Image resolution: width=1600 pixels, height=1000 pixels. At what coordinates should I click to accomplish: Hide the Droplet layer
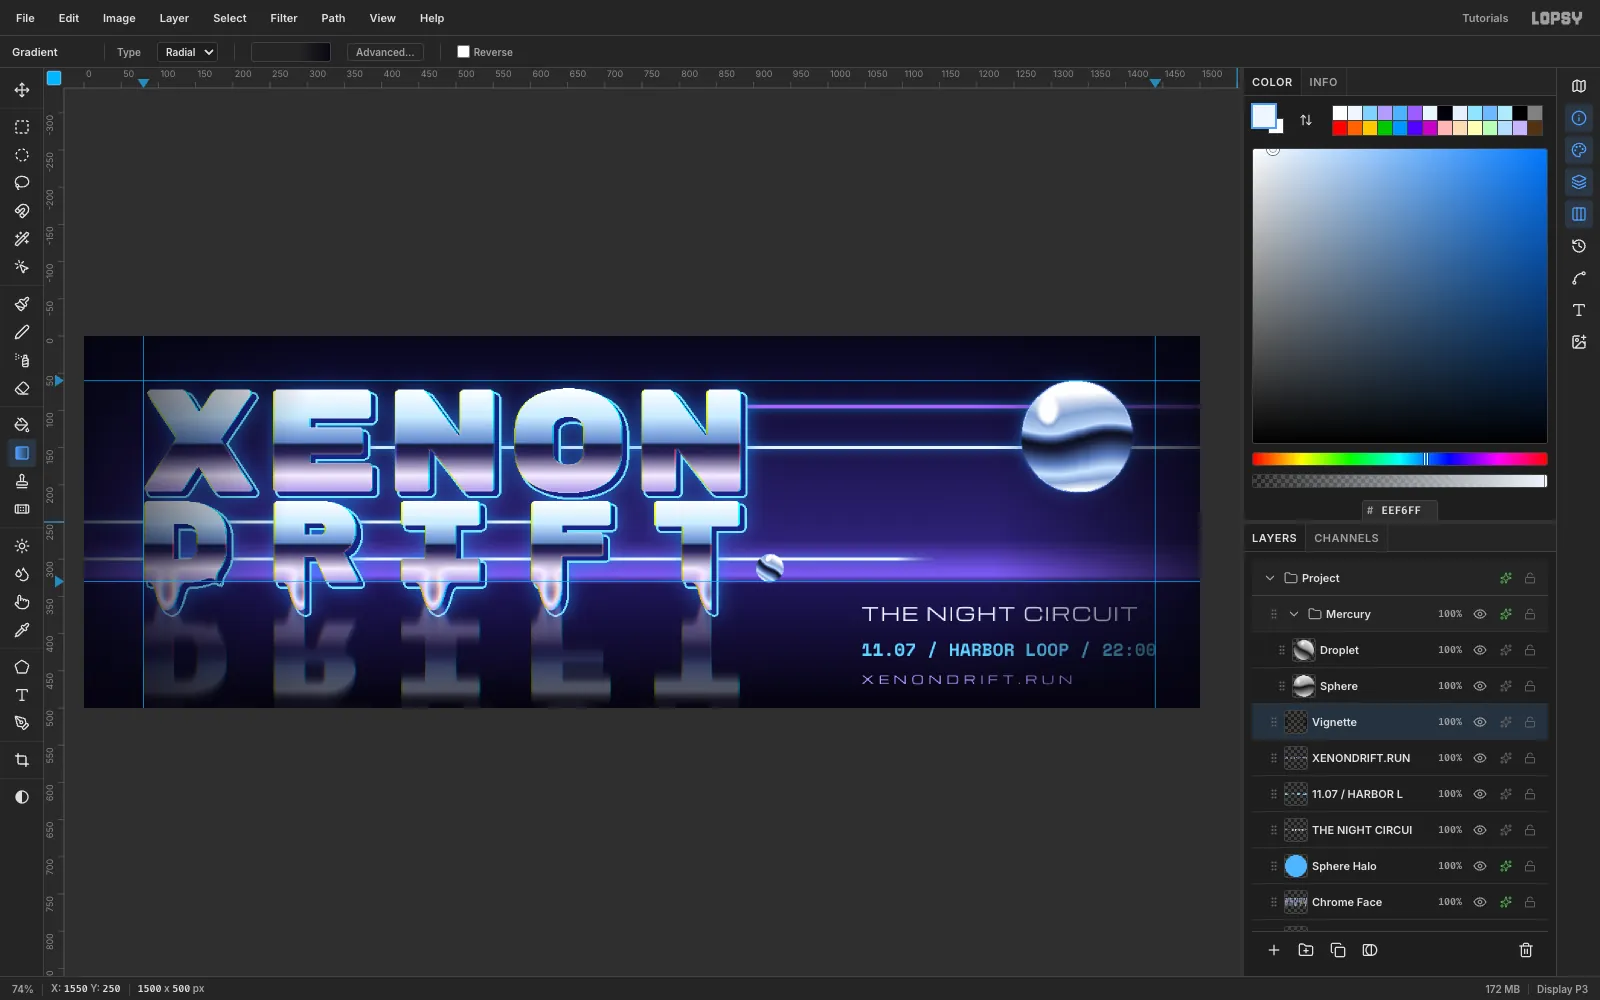1480,650
